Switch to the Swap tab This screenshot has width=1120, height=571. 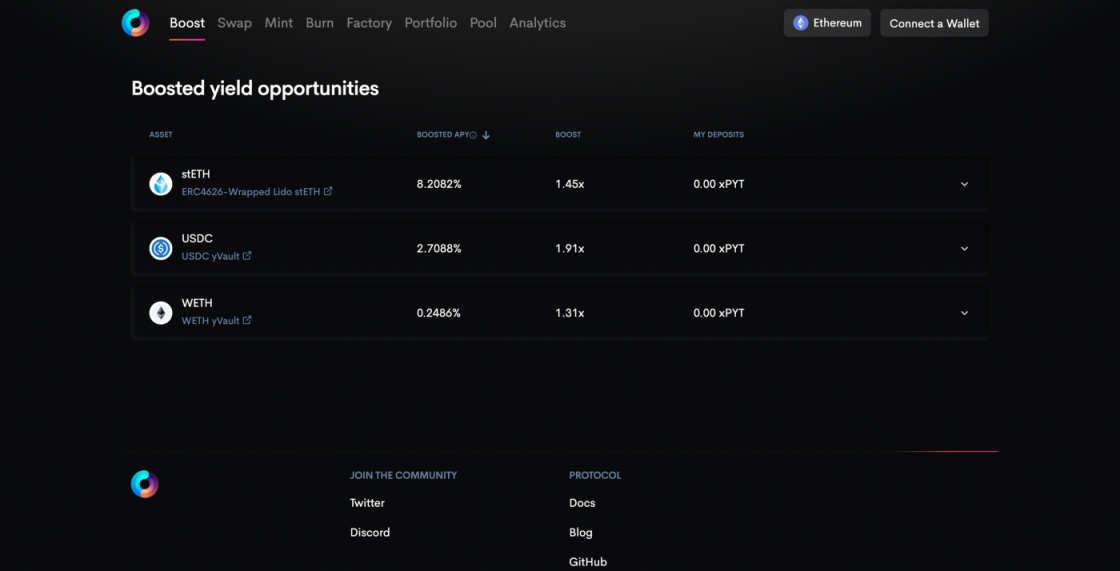click(x=234, y=23)
